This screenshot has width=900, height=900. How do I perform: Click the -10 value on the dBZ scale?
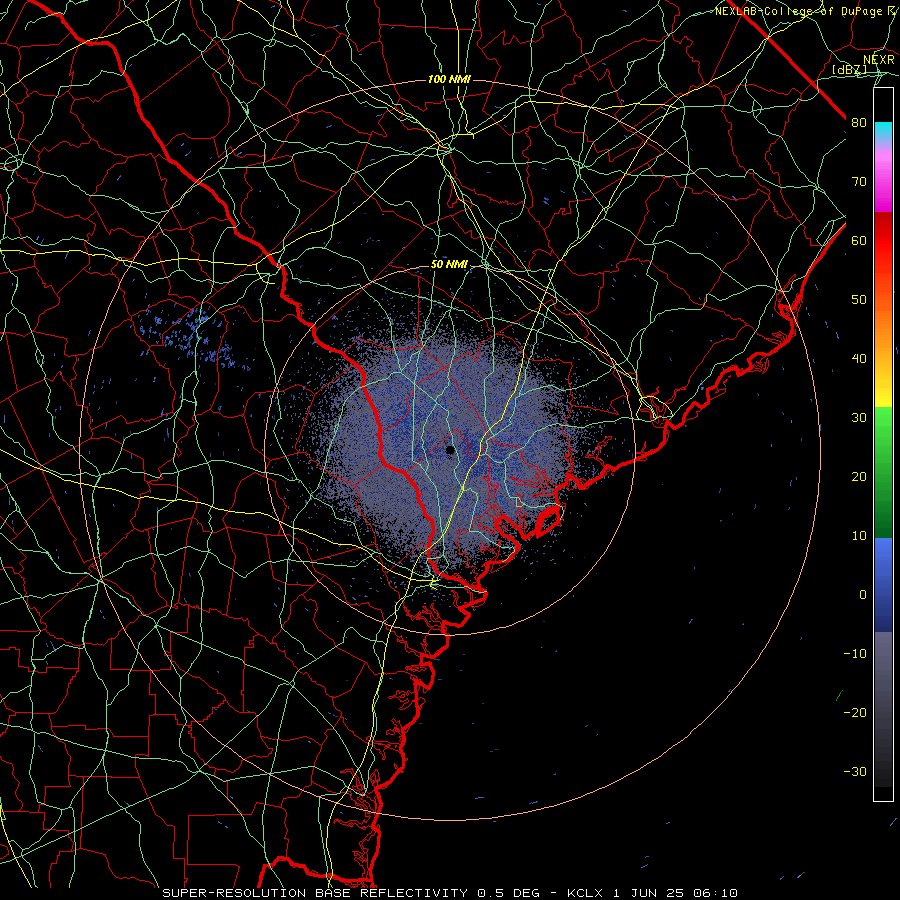[855, 654]
